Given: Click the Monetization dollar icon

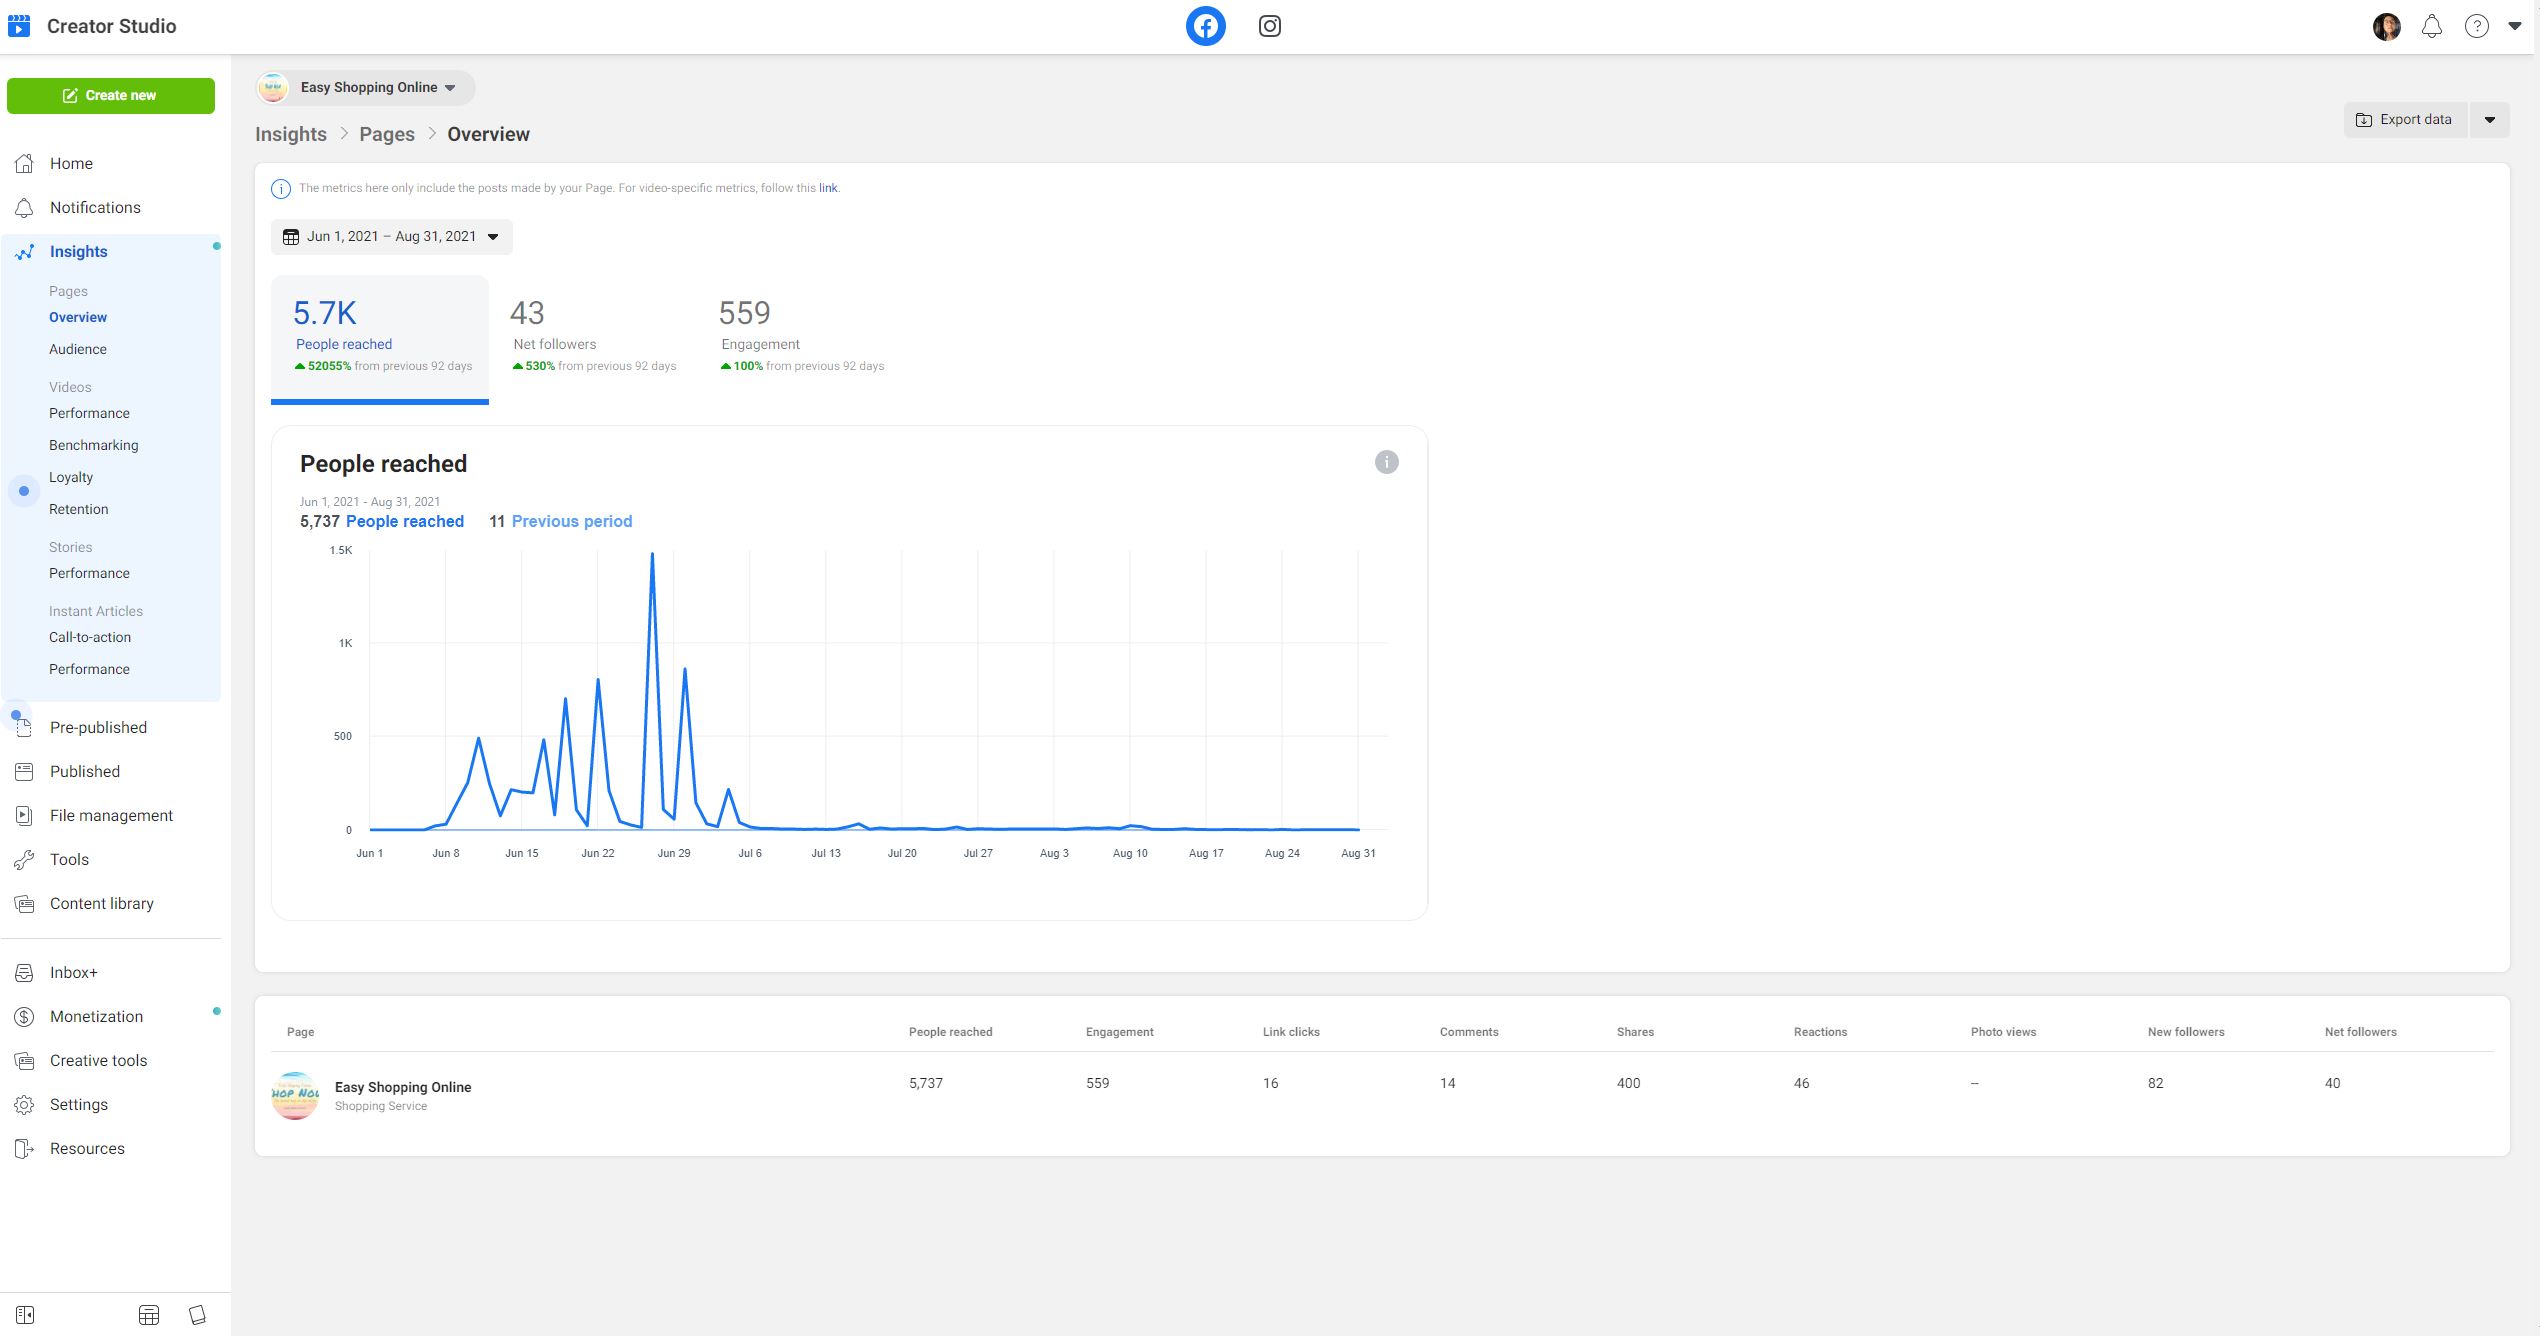Looking at the screenshot, I should tap(25, 1017).
